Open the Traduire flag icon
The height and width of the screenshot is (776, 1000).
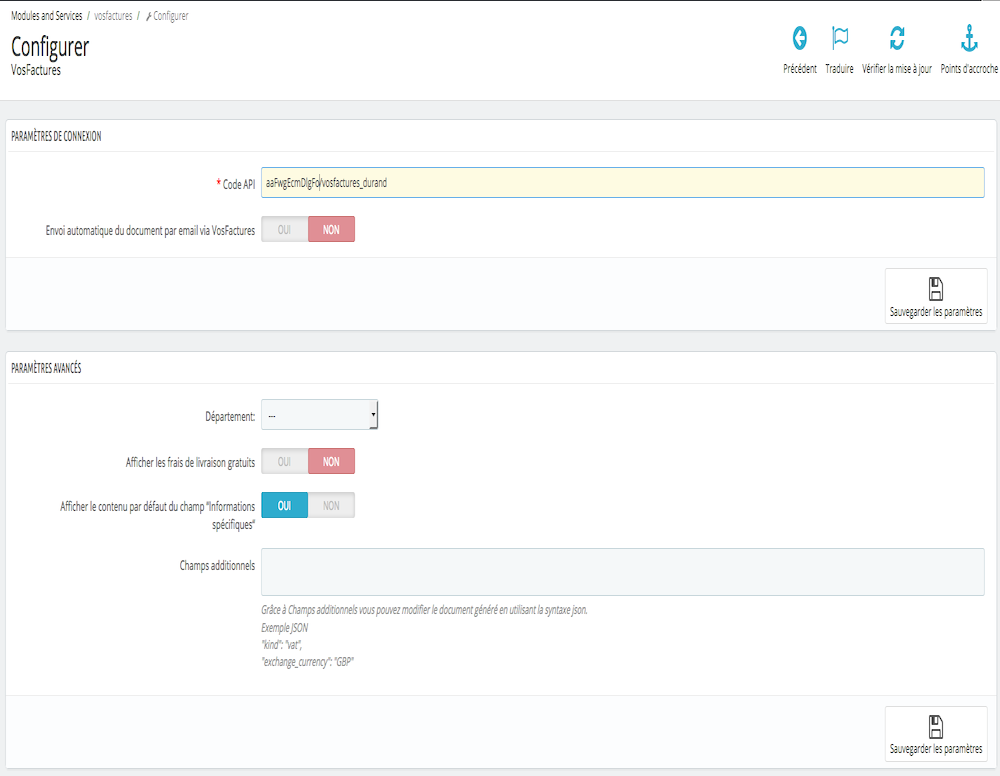[840, 38]
